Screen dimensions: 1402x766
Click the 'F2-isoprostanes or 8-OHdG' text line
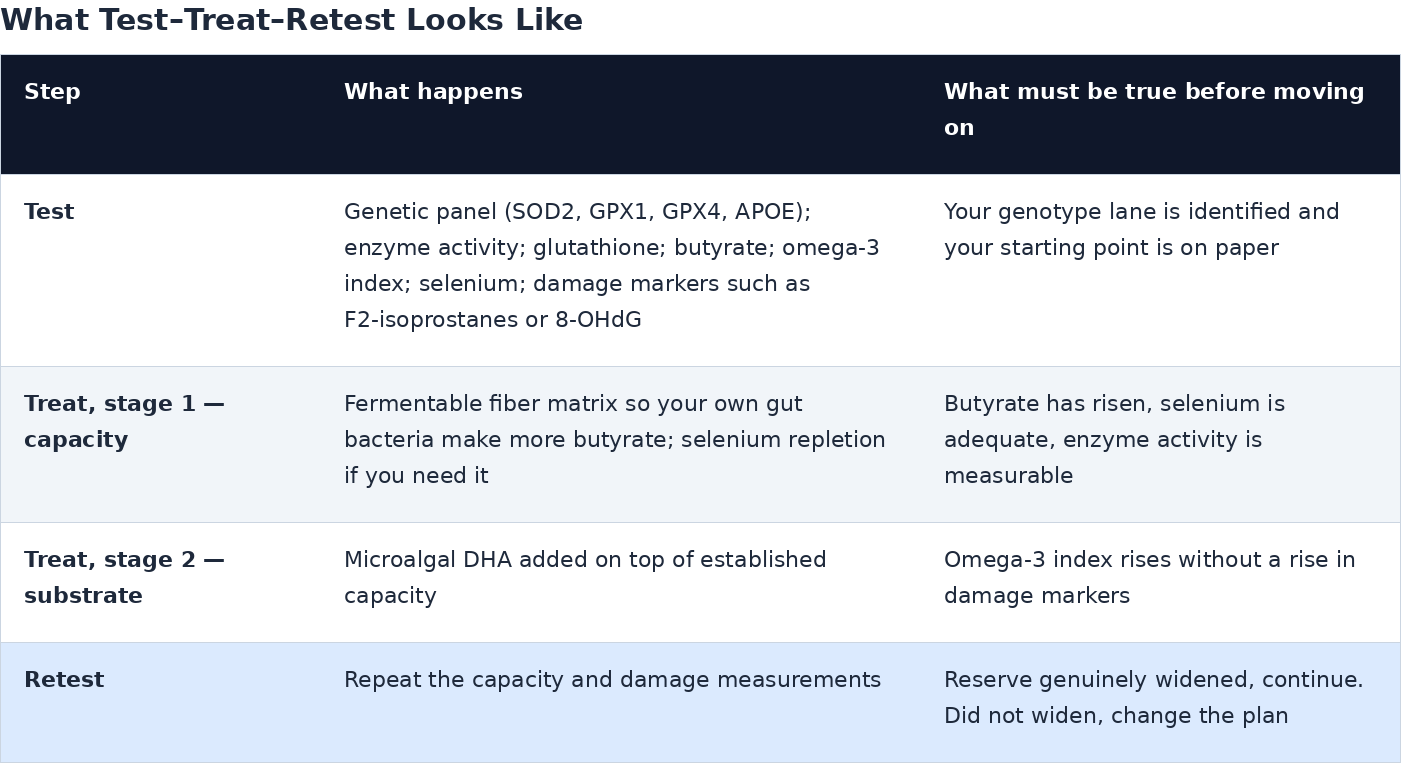tap(493, 320)
